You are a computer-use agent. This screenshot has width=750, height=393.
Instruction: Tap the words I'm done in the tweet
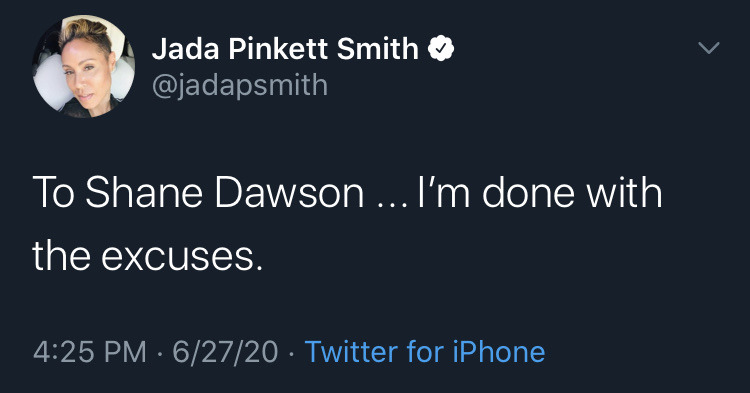[496, 193]
